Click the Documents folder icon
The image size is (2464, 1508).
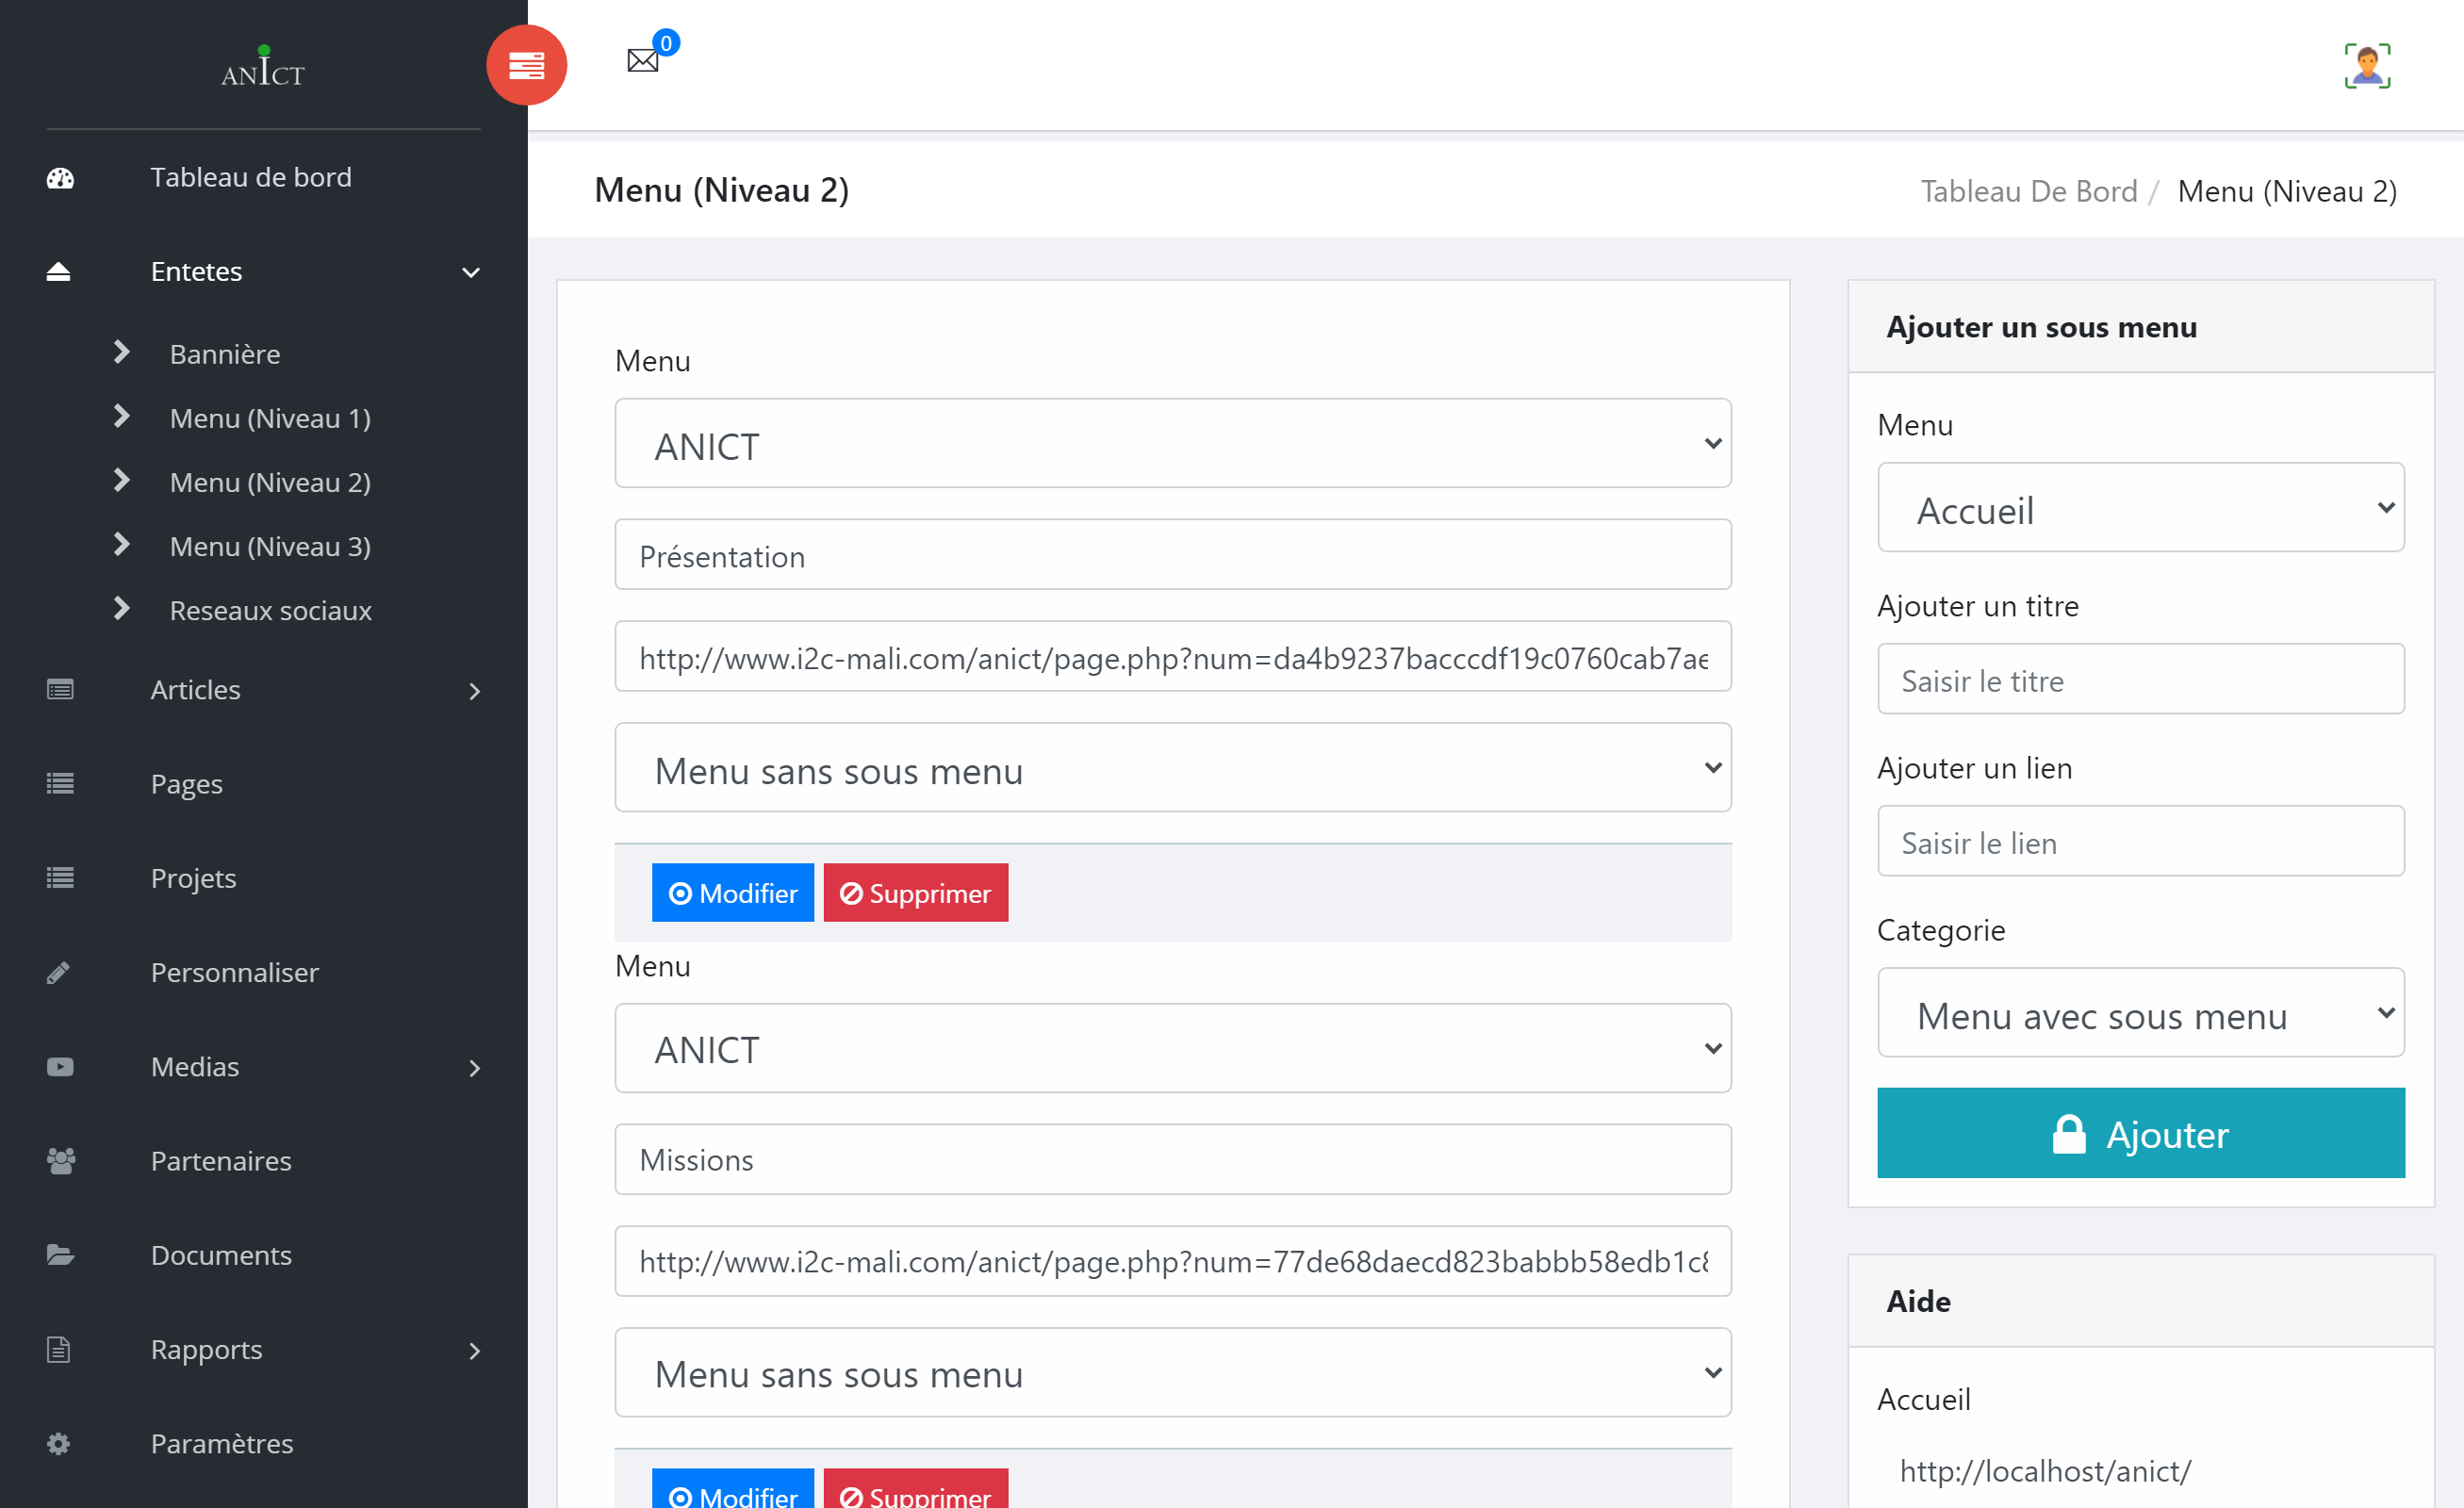(x=60, y=1255)
